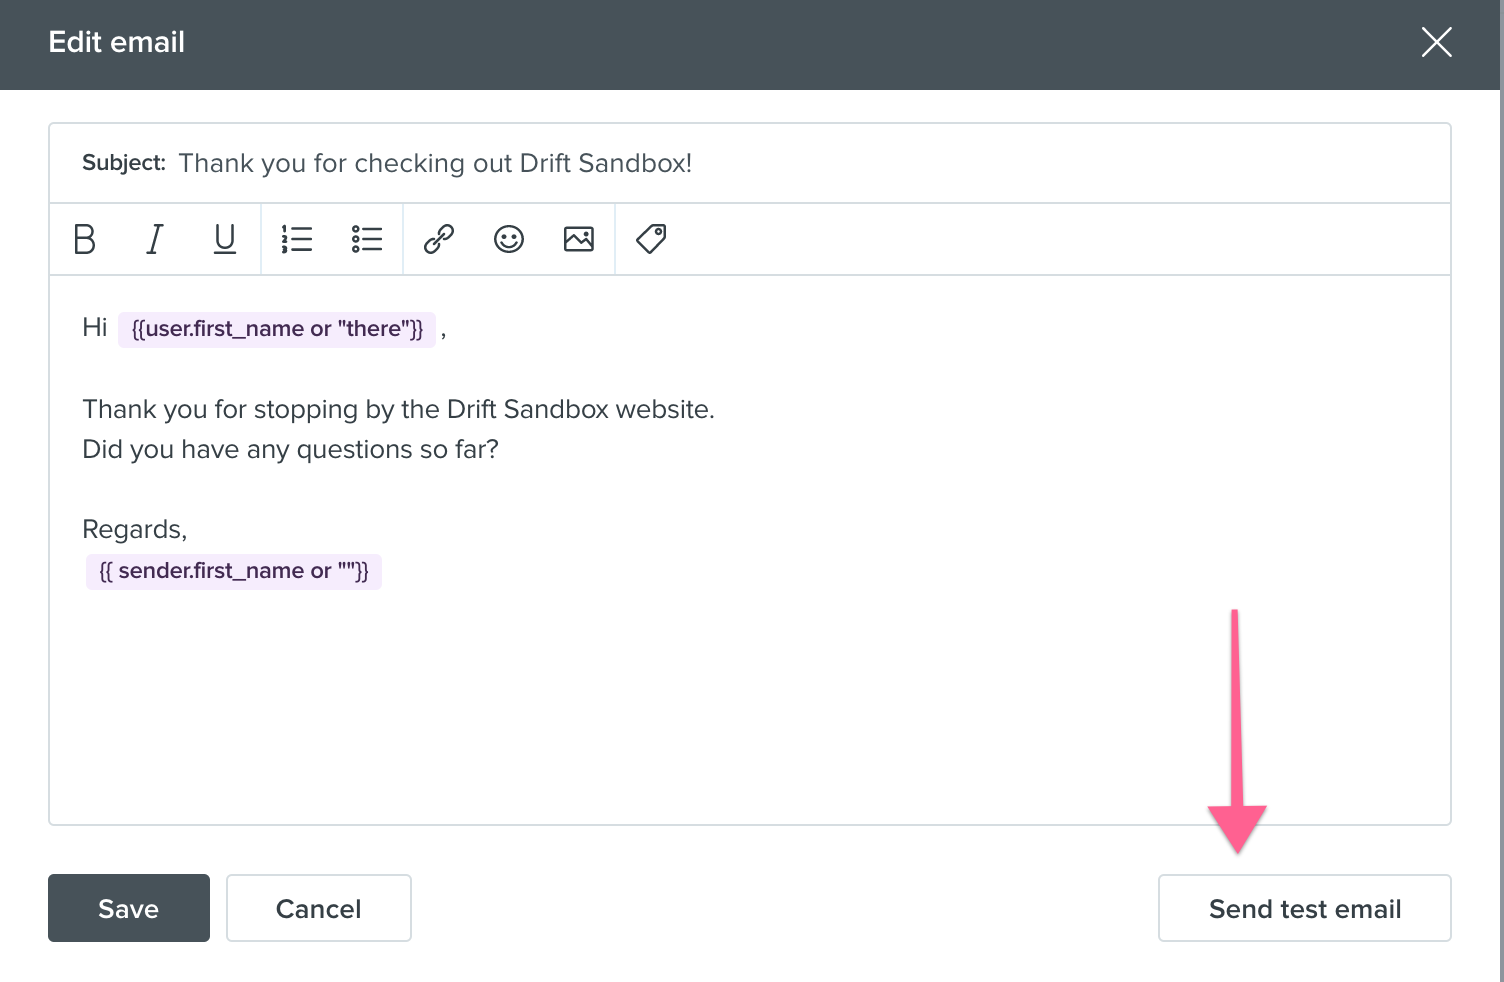Insert an image into the email
This screenshot has height=982, width=1504.
pyautogui.click(x=579, y=239)
